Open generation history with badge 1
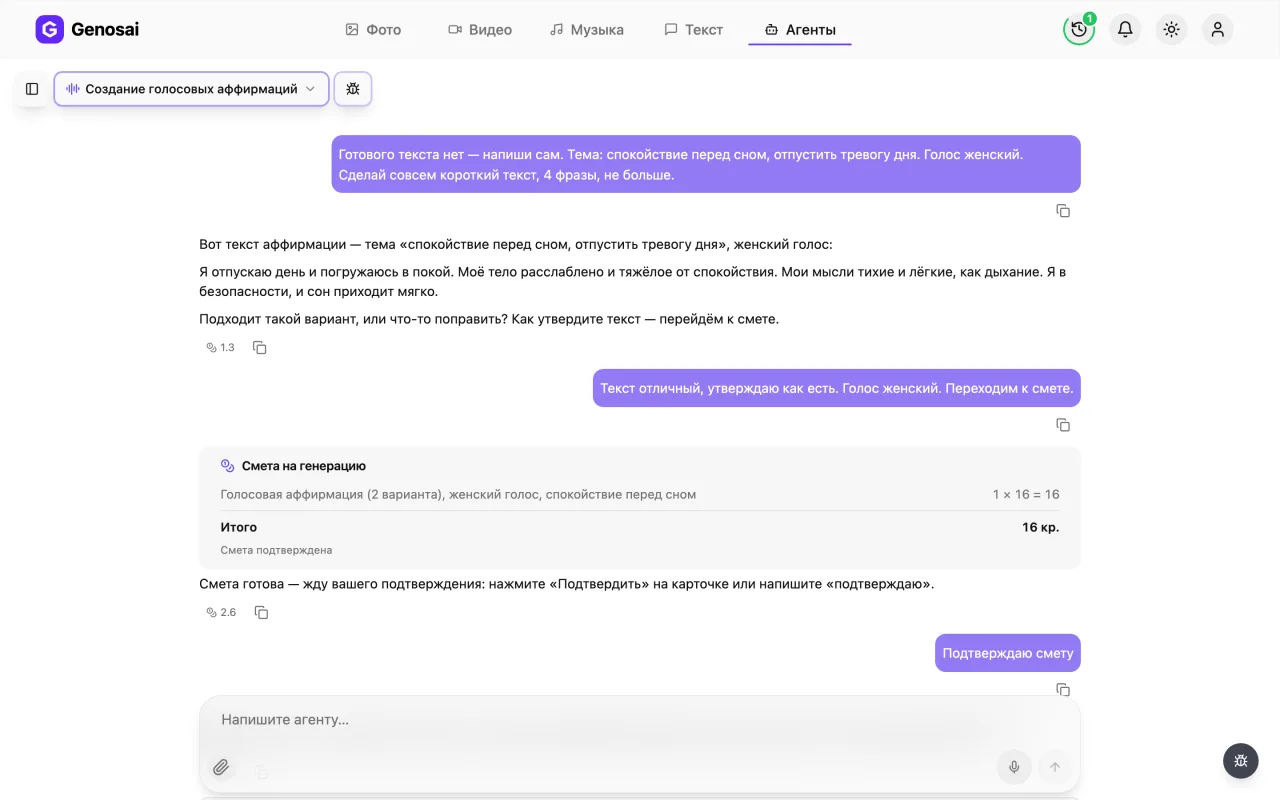Screen dimensions: 1280x800 coord(1079,29)
